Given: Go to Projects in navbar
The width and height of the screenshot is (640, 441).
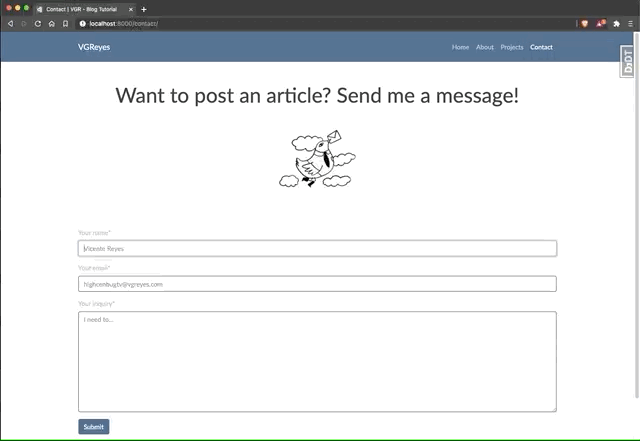Looking at the screenshot, I should pyautogui.click(x=512, y=47).
